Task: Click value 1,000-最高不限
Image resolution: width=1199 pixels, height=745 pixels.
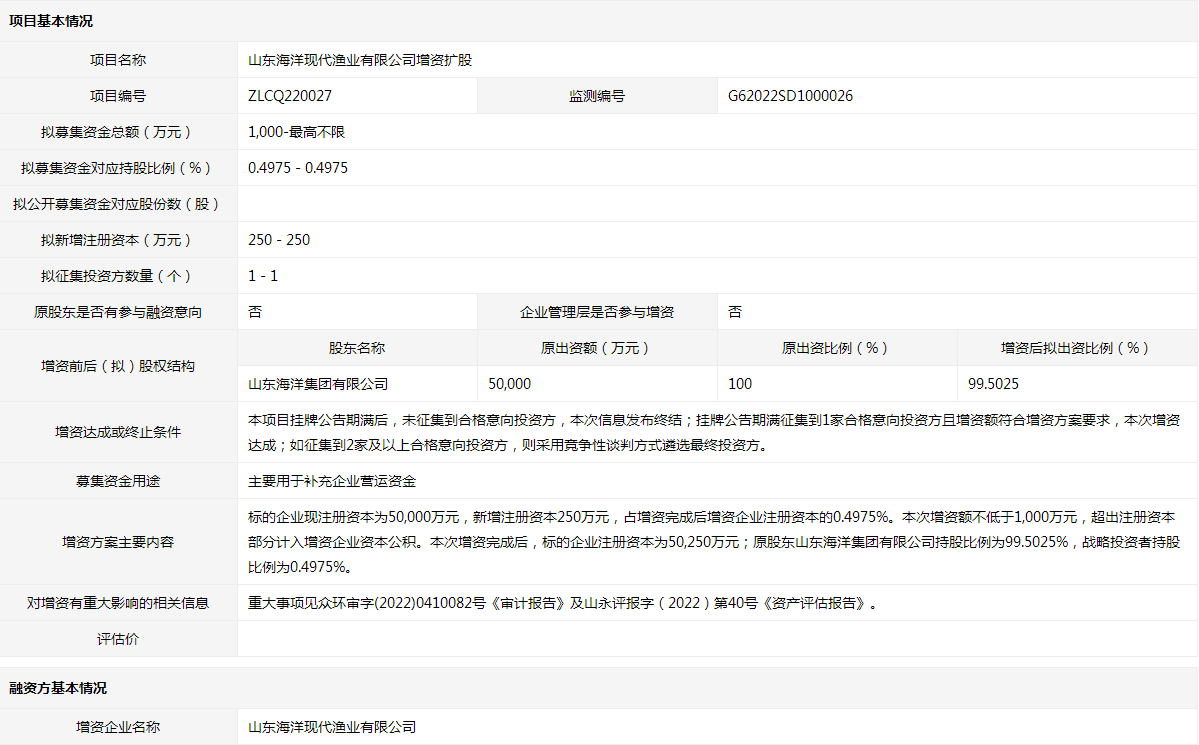Action: point(297,132)
